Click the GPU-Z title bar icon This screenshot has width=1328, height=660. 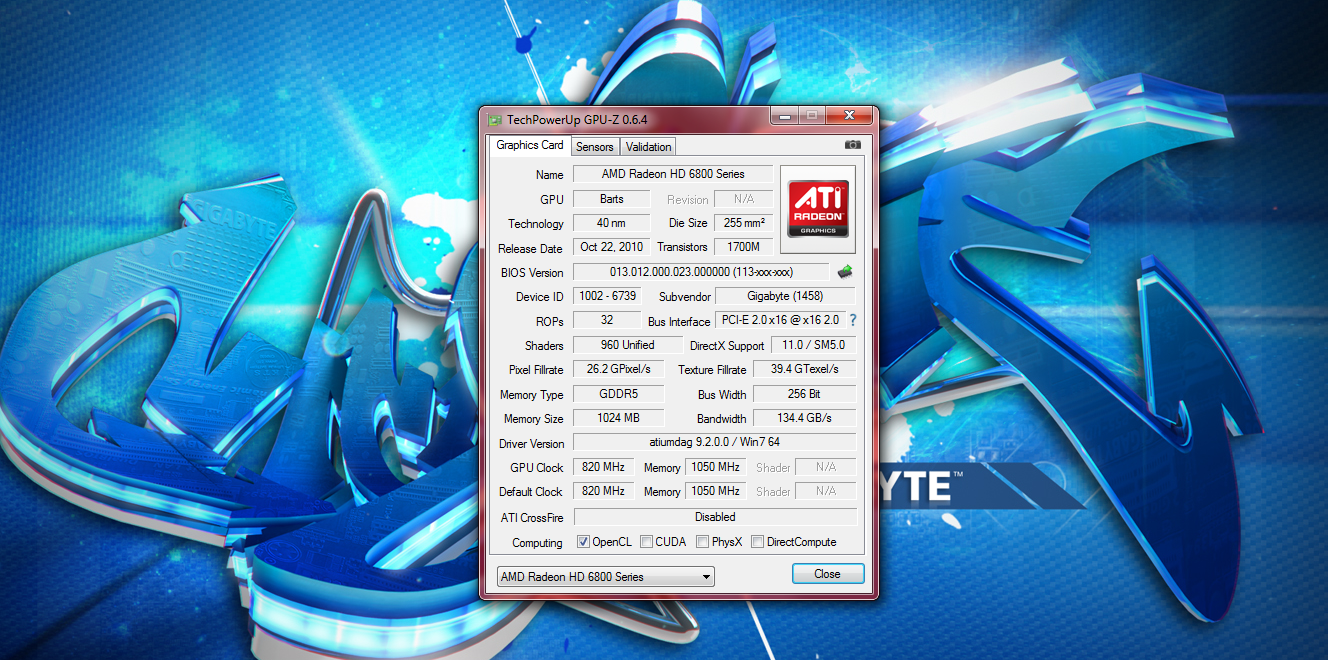pyautogui.click(x=494, y=120)
